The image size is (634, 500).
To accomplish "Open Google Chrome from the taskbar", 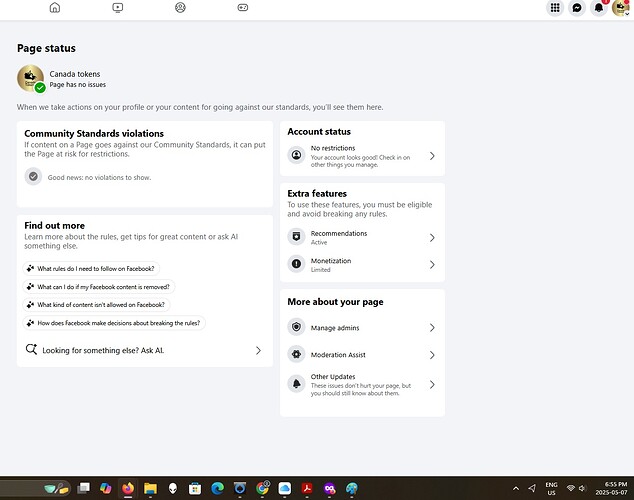I will click(262, 488).
